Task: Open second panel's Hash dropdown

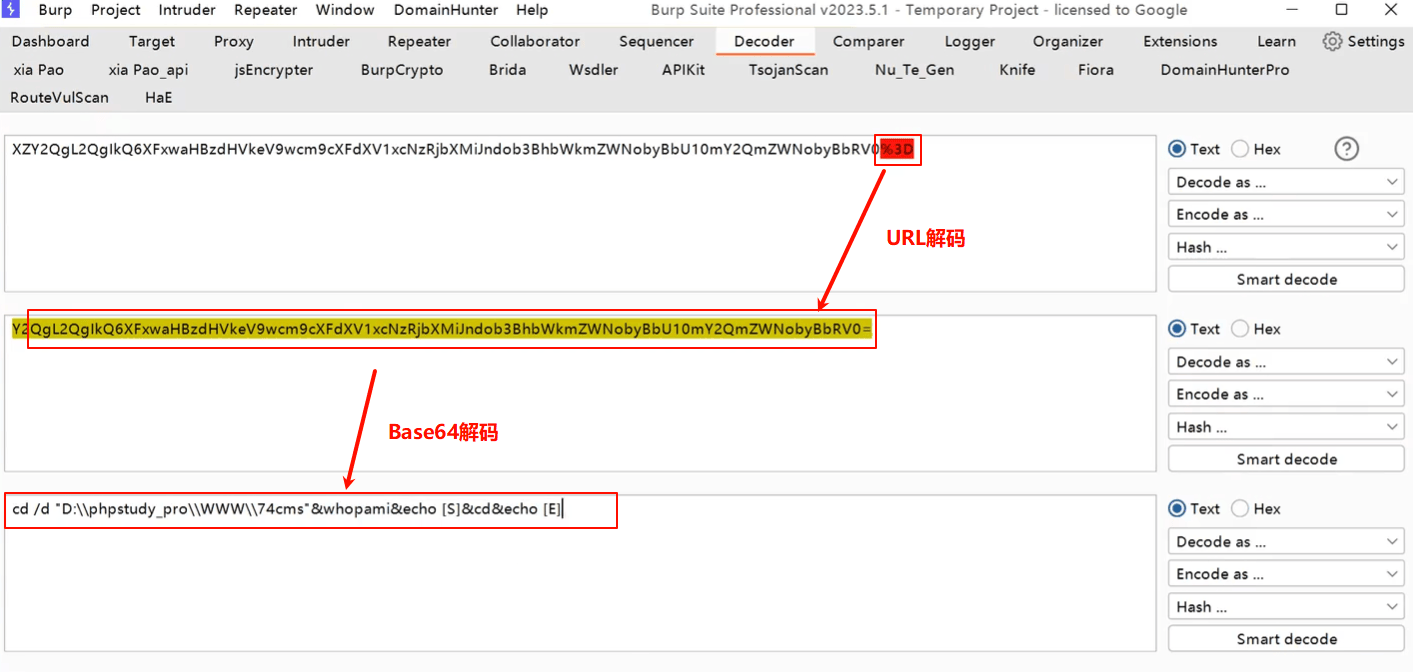Action: coord(1286,427)
